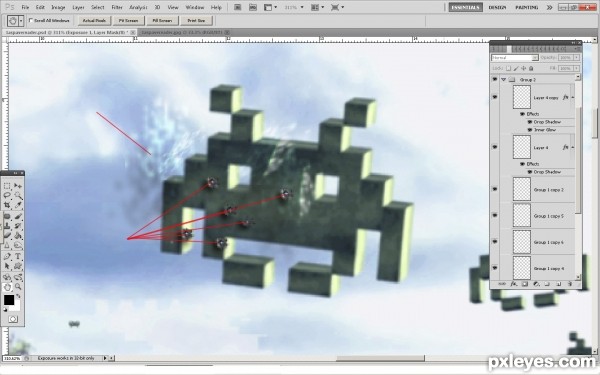
Task: Collapse the Group 2 folder triangle
Action: (504, 80)
